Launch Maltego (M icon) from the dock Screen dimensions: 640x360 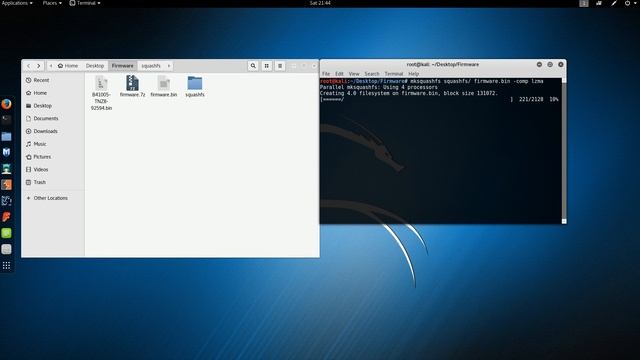coord(6,152)
